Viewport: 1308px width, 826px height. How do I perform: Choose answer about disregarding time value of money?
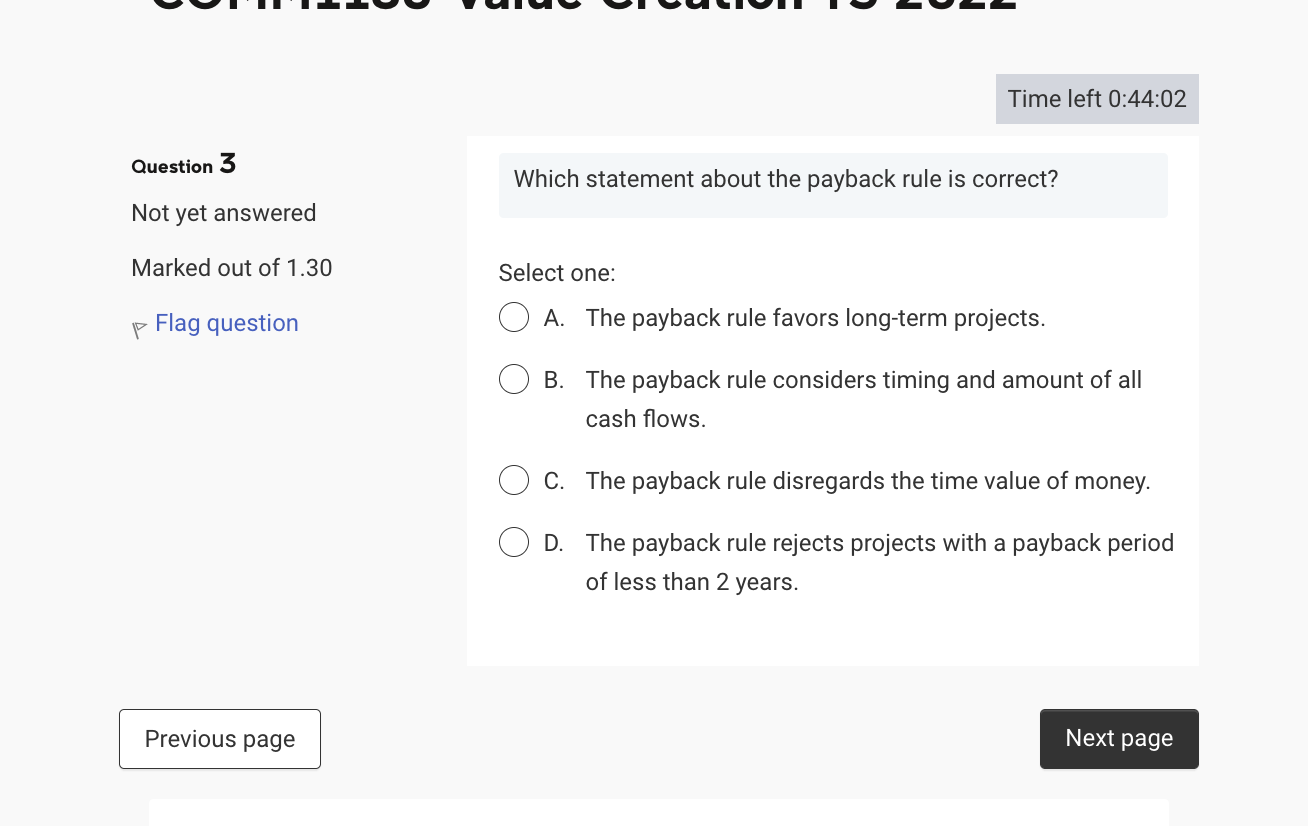point(868,481)
